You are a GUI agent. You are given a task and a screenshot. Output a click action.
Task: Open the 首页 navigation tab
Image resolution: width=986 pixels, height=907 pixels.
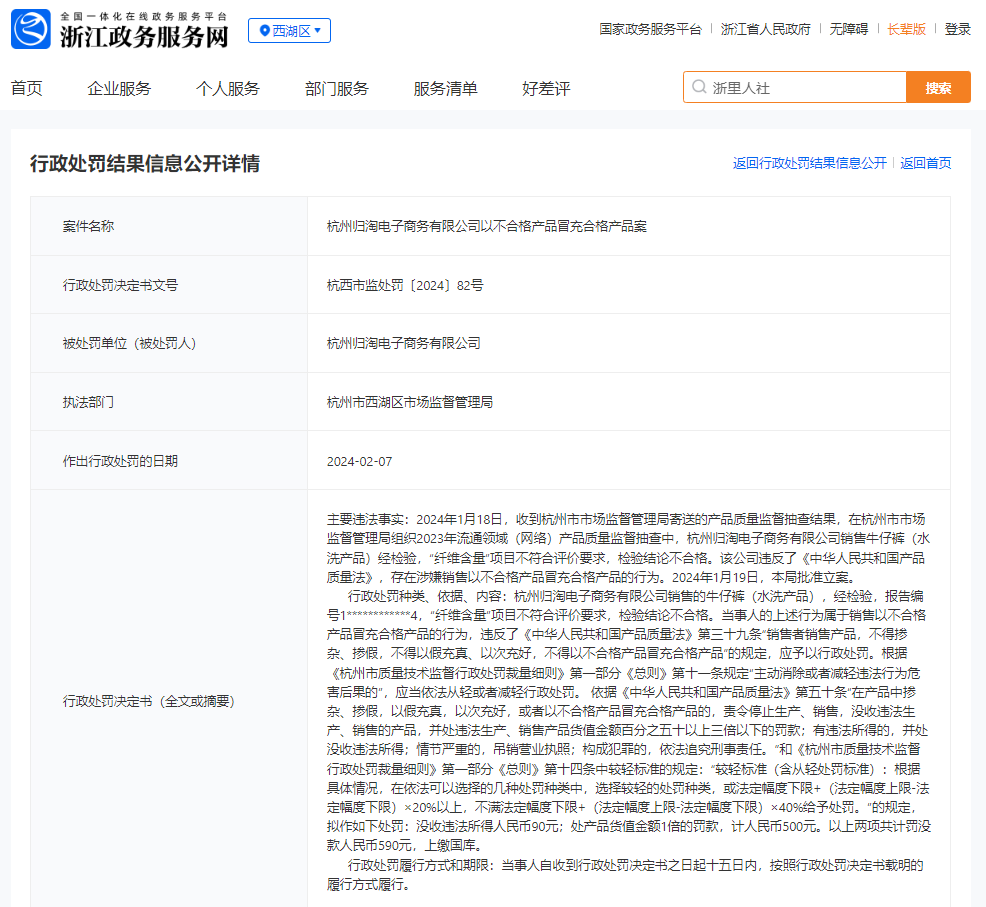point(26,88)
